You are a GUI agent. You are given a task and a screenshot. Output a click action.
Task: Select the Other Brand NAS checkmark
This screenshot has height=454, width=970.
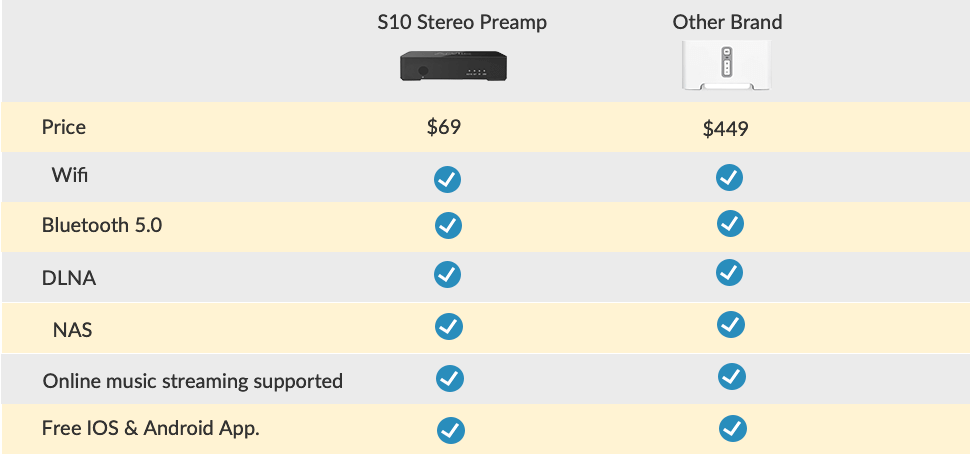point(731,325)
